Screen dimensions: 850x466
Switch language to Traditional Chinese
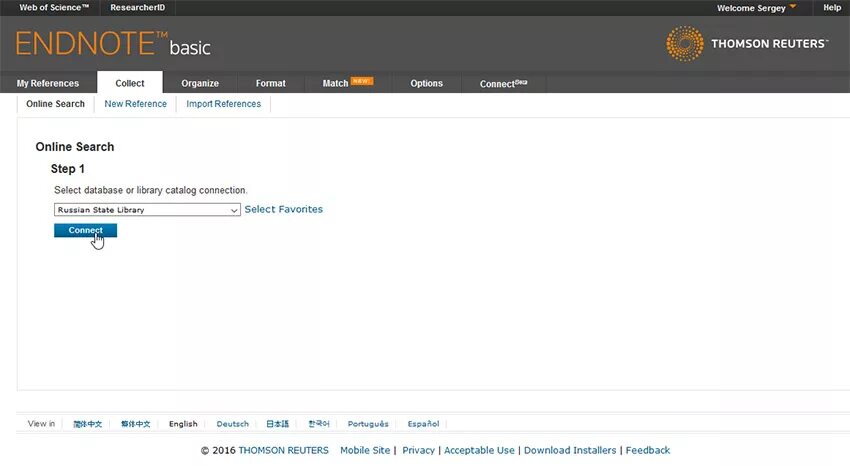(x=135, y=424)
